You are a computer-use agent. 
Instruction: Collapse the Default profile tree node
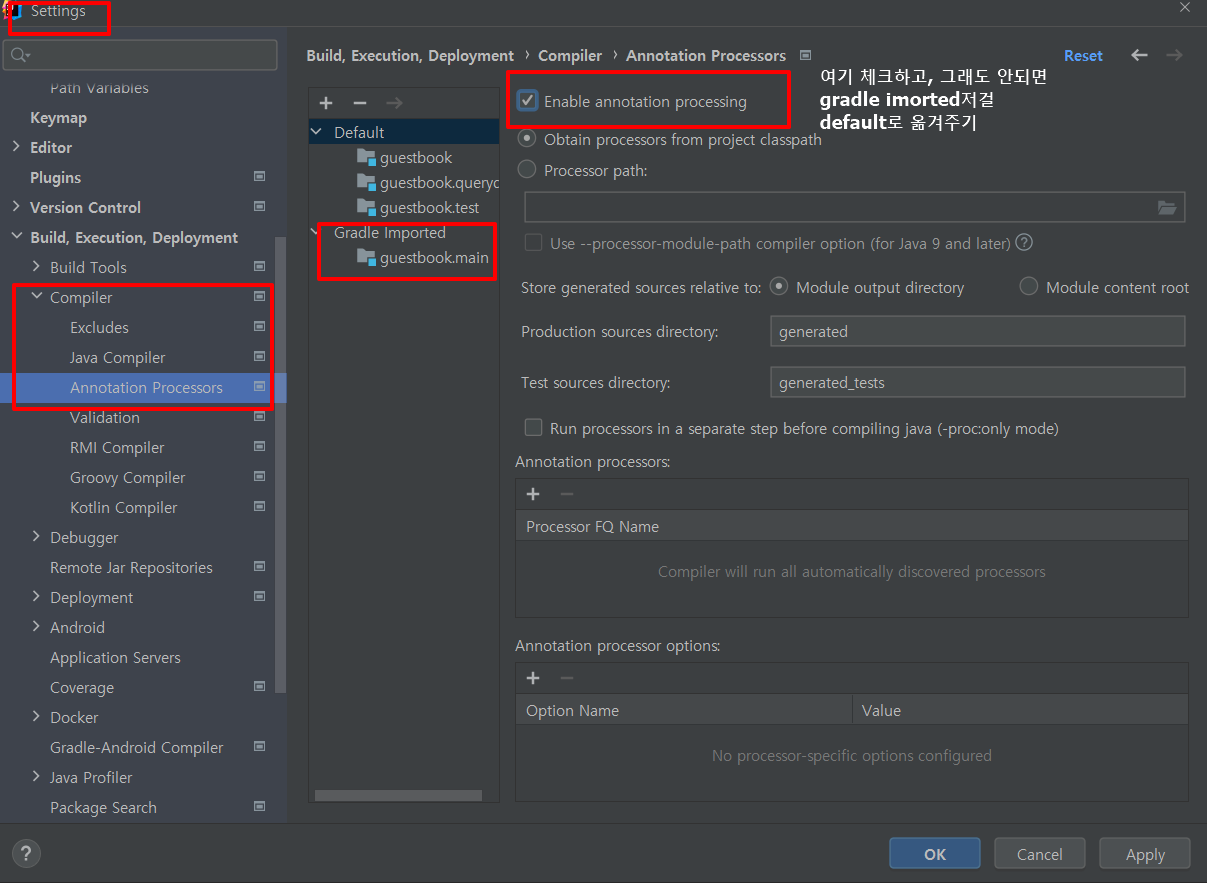[315, 130]
